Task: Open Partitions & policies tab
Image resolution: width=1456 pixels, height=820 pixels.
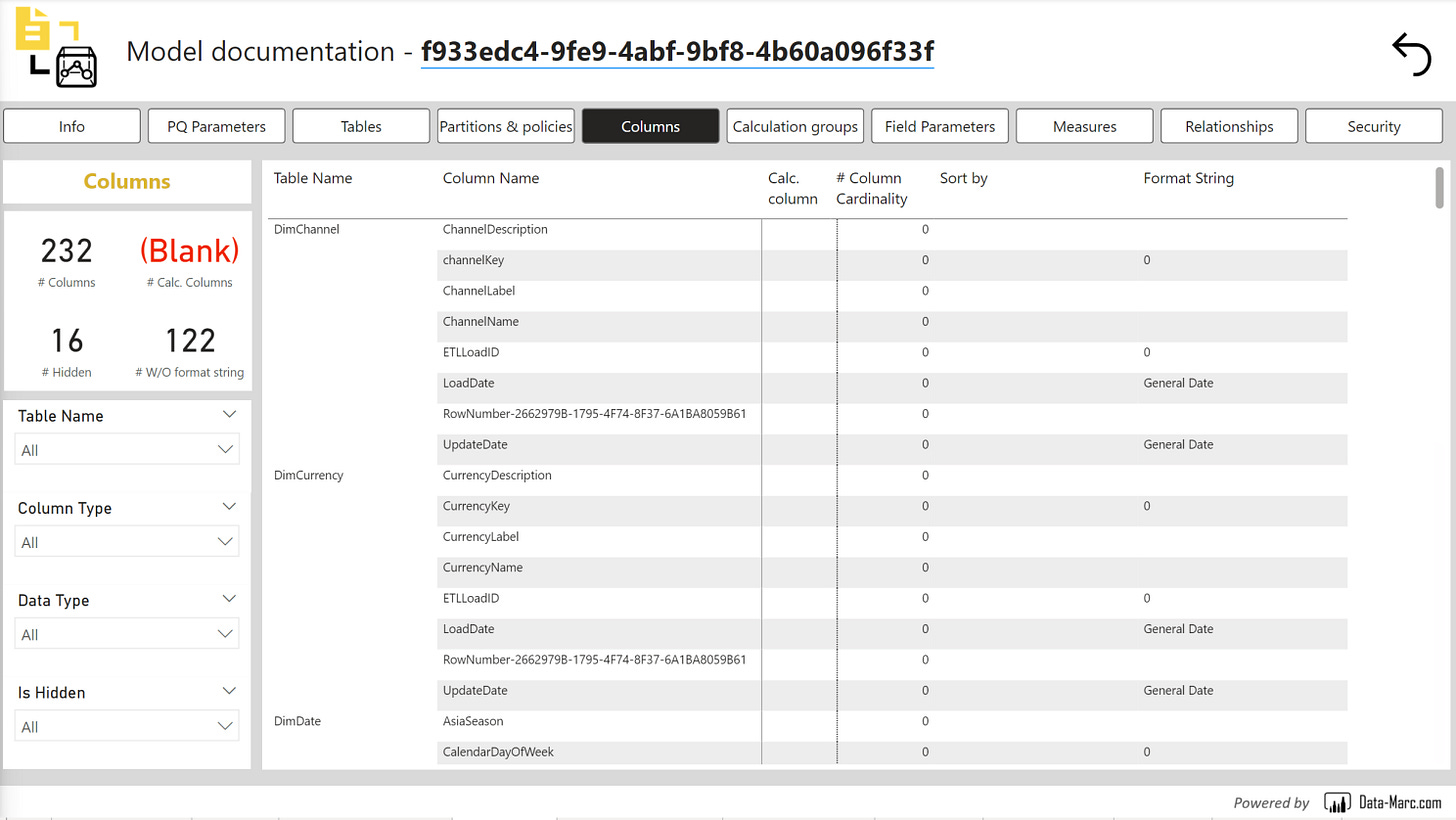Action: tap(506, 126)
